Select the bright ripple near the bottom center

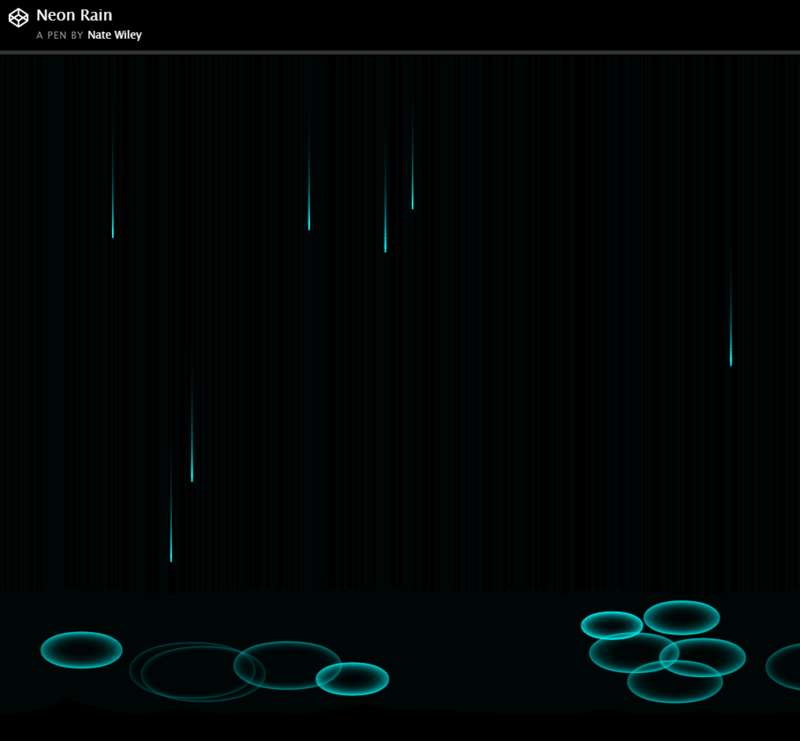pos(352,679)
